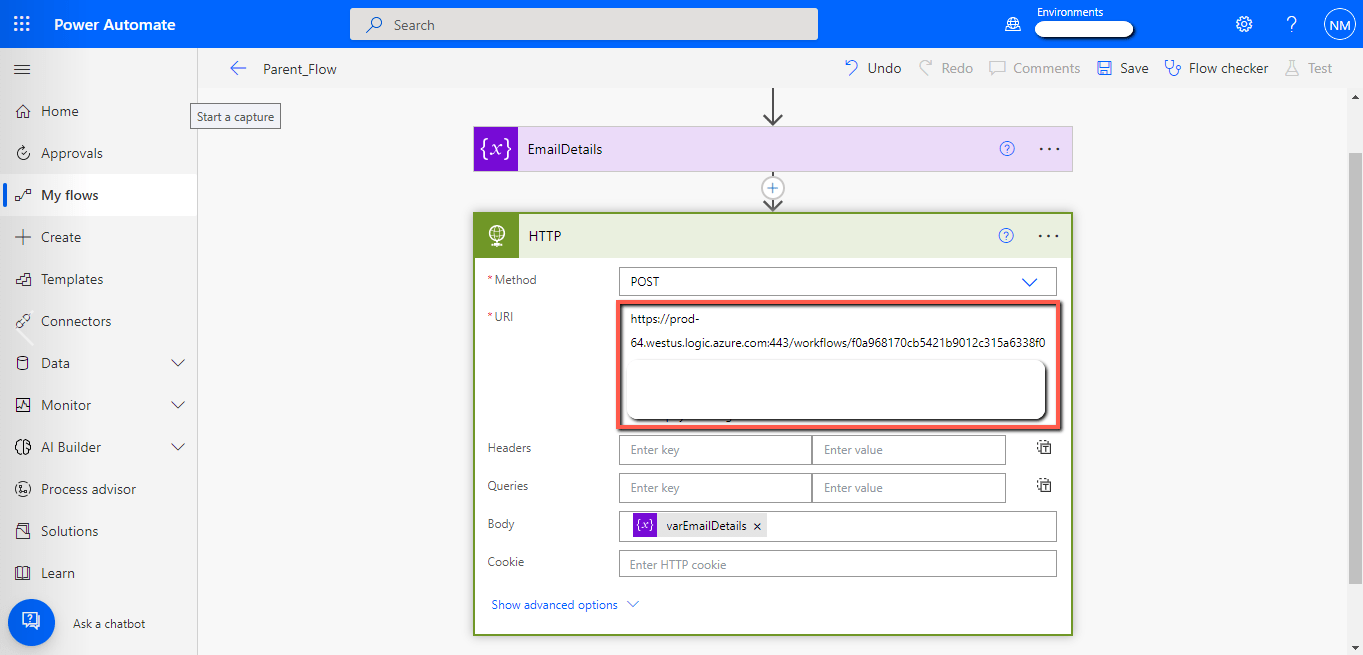Viewport: 1363px width, 655px height.
Task: Click the Connectors icon in sidebar
Action: pos(23,321)
